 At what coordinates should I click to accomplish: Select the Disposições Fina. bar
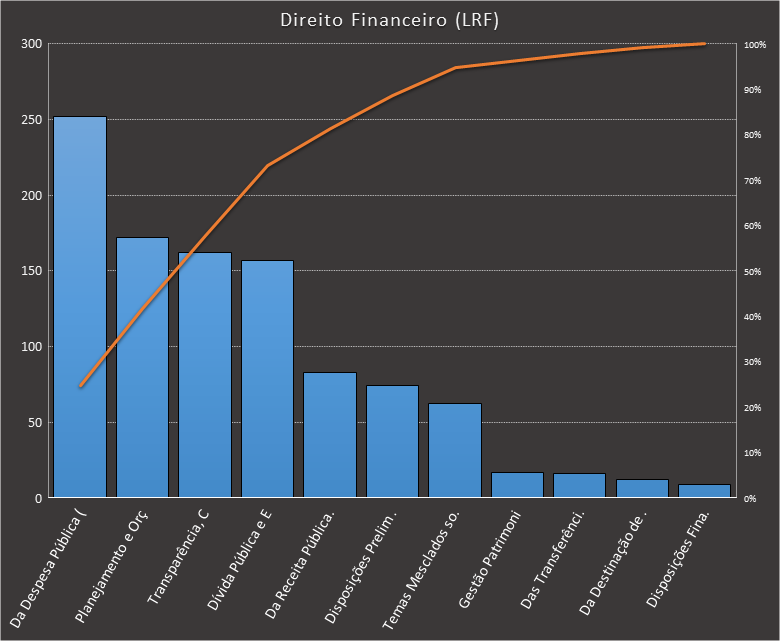coord(704,491)
